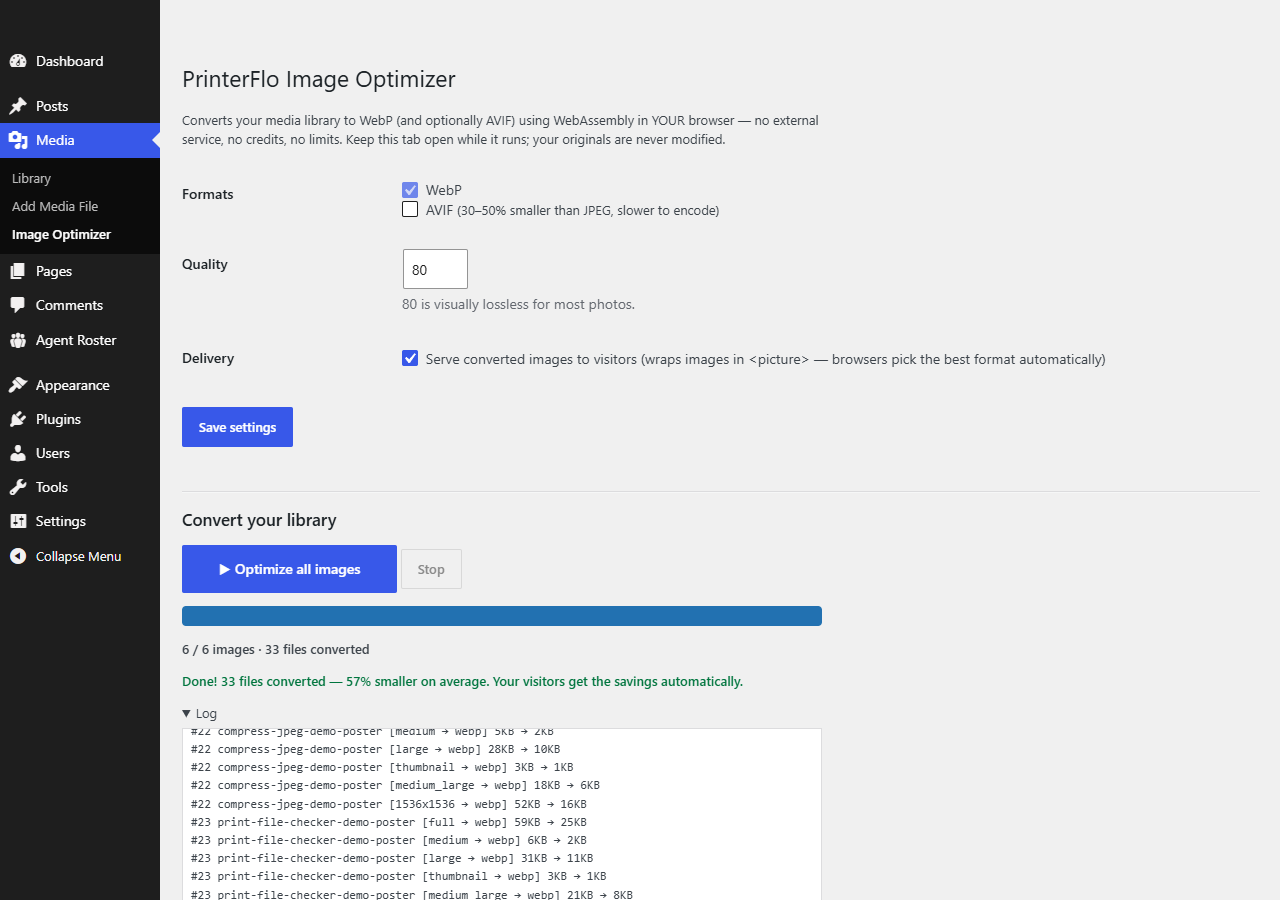Toggle the WebP format checkbox
The height and width of the screenshot is (900, 1280).
click(x=410, y=190)
